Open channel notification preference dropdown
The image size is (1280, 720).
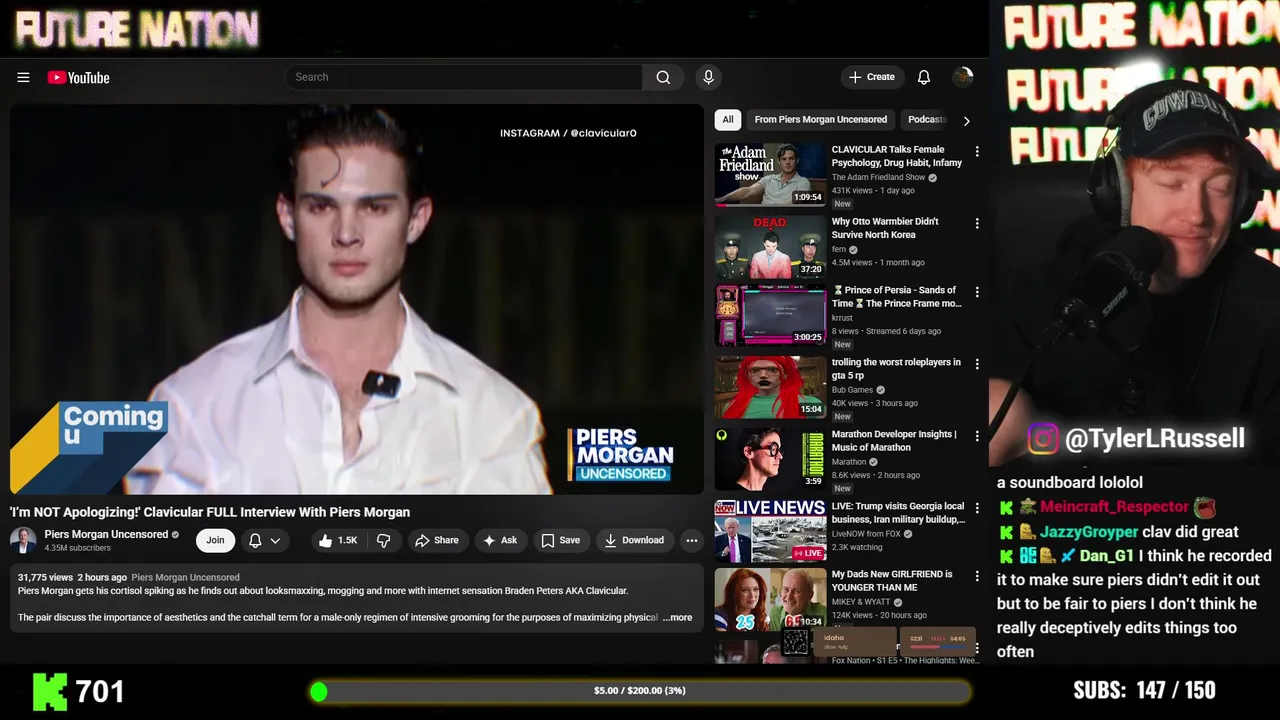pyautogui.click(x=265, y=540)
